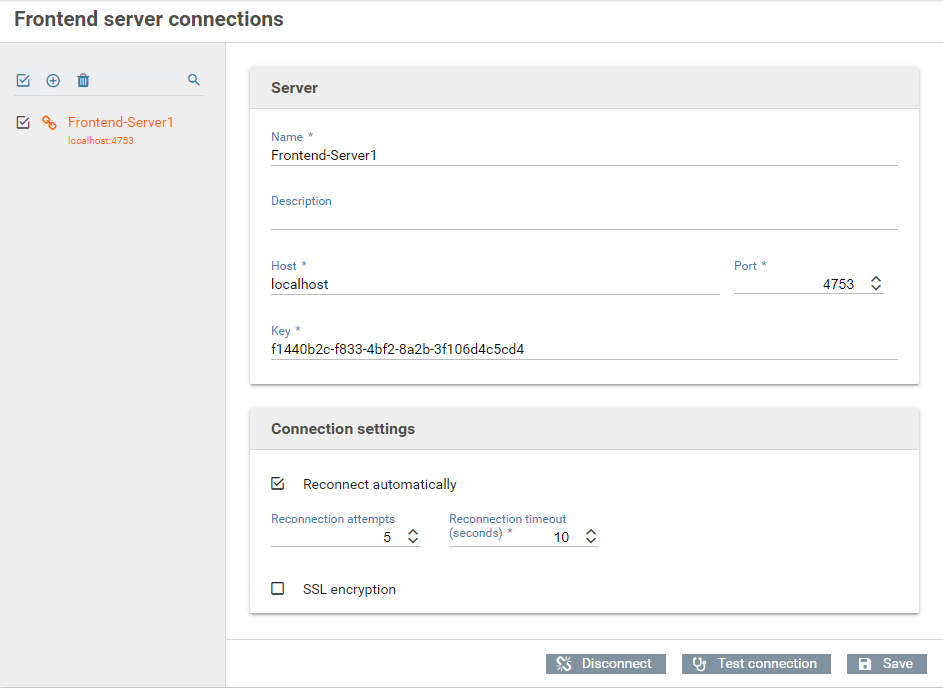Open search in the server list
Screen dimensions: 943x688
pyautogui.click(x=194, y=80)
